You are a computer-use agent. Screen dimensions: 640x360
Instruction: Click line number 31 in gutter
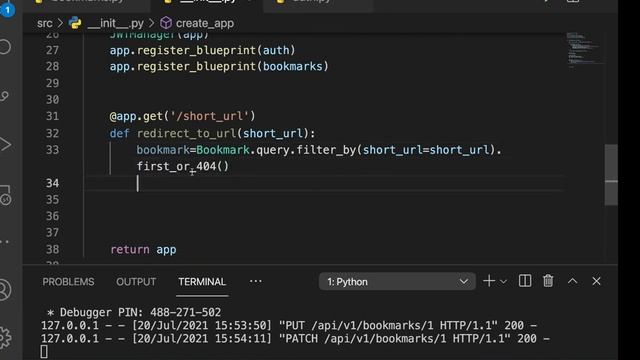pyautogui.click(x=52, y=116)
